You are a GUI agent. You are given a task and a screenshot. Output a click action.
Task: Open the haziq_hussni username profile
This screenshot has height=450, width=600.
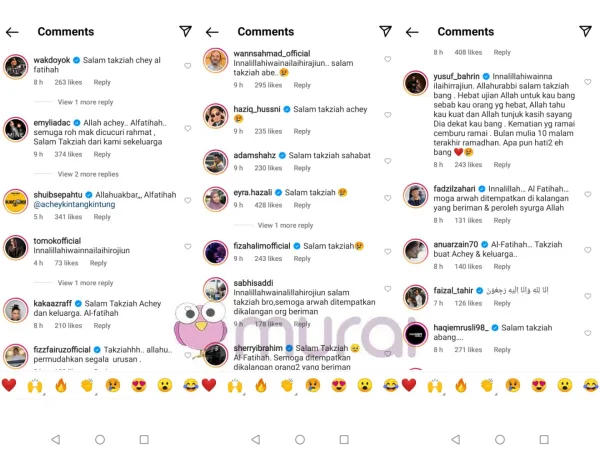[x=257, y=109]
